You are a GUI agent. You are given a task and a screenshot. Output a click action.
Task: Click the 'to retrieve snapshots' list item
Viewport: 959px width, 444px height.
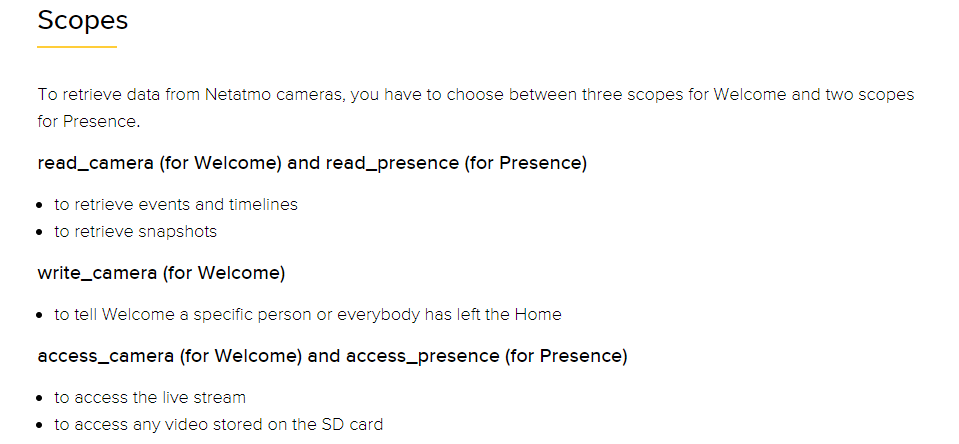coord(135,232)
